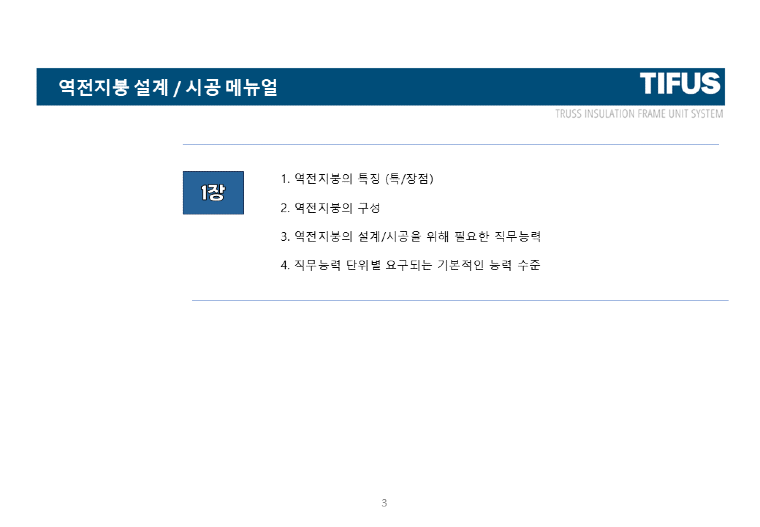Click the TIFUS logo in the header

(680, 84)
